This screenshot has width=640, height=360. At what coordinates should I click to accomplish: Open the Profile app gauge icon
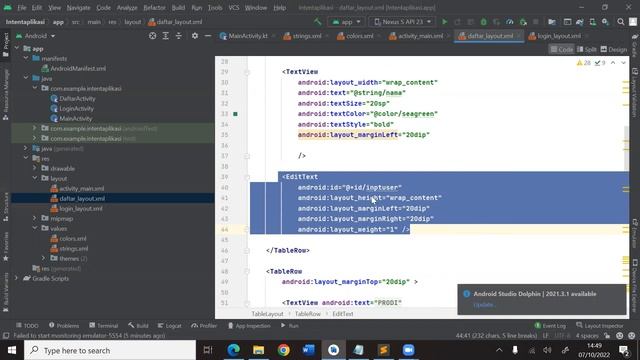click(509, 22)
